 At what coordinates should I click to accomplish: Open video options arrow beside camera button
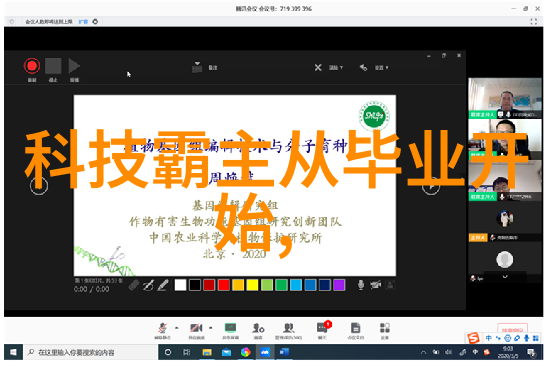coord(210,328)
